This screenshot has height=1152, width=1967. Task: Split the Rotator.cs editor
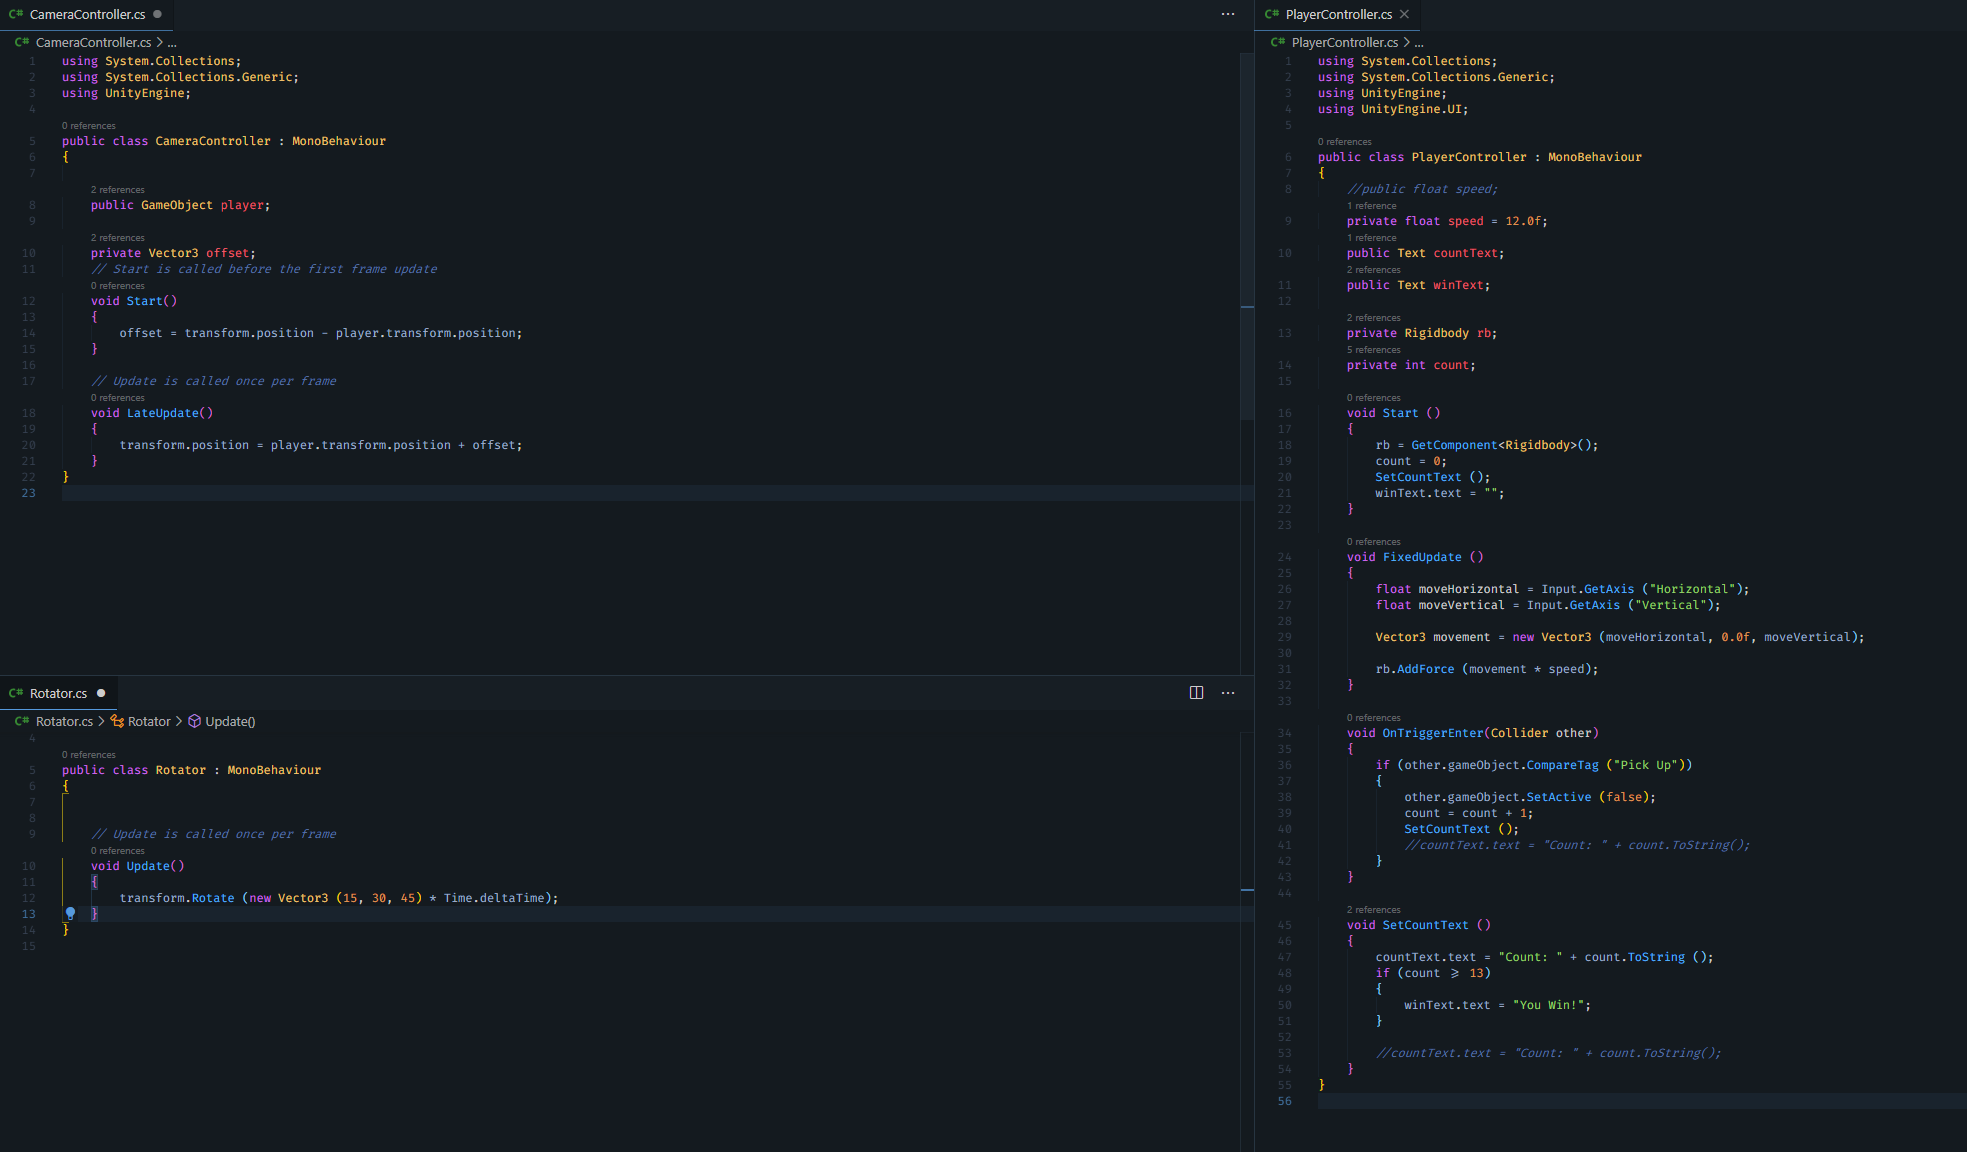point(1196,693)
